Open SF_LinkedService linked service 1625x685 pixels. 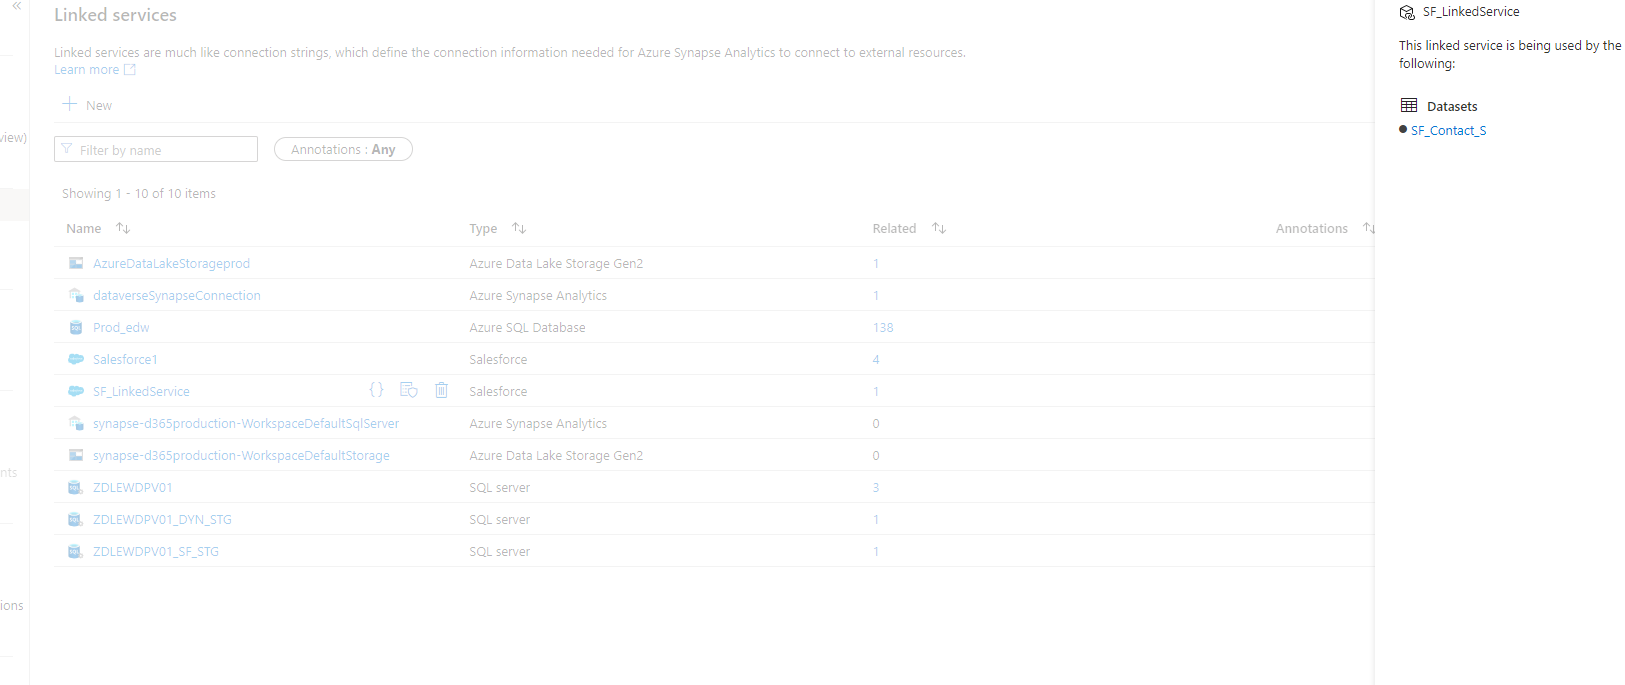(x=141, y=391)
